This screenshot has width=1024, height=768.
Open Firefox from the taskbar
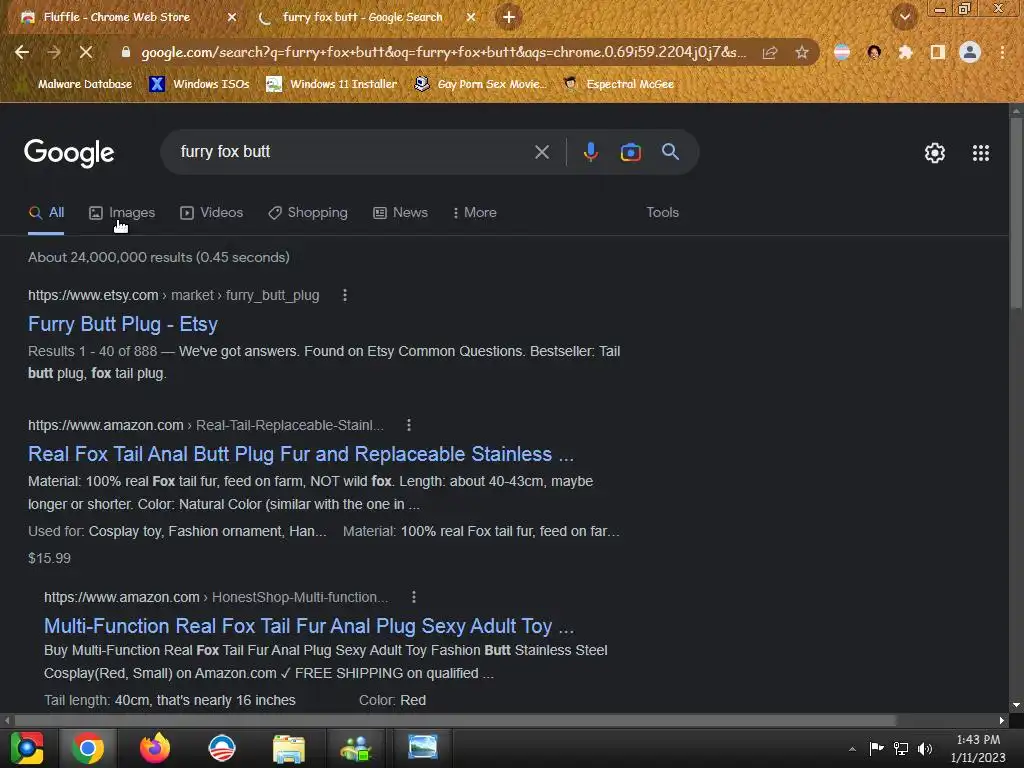click(x=155, y=748)
